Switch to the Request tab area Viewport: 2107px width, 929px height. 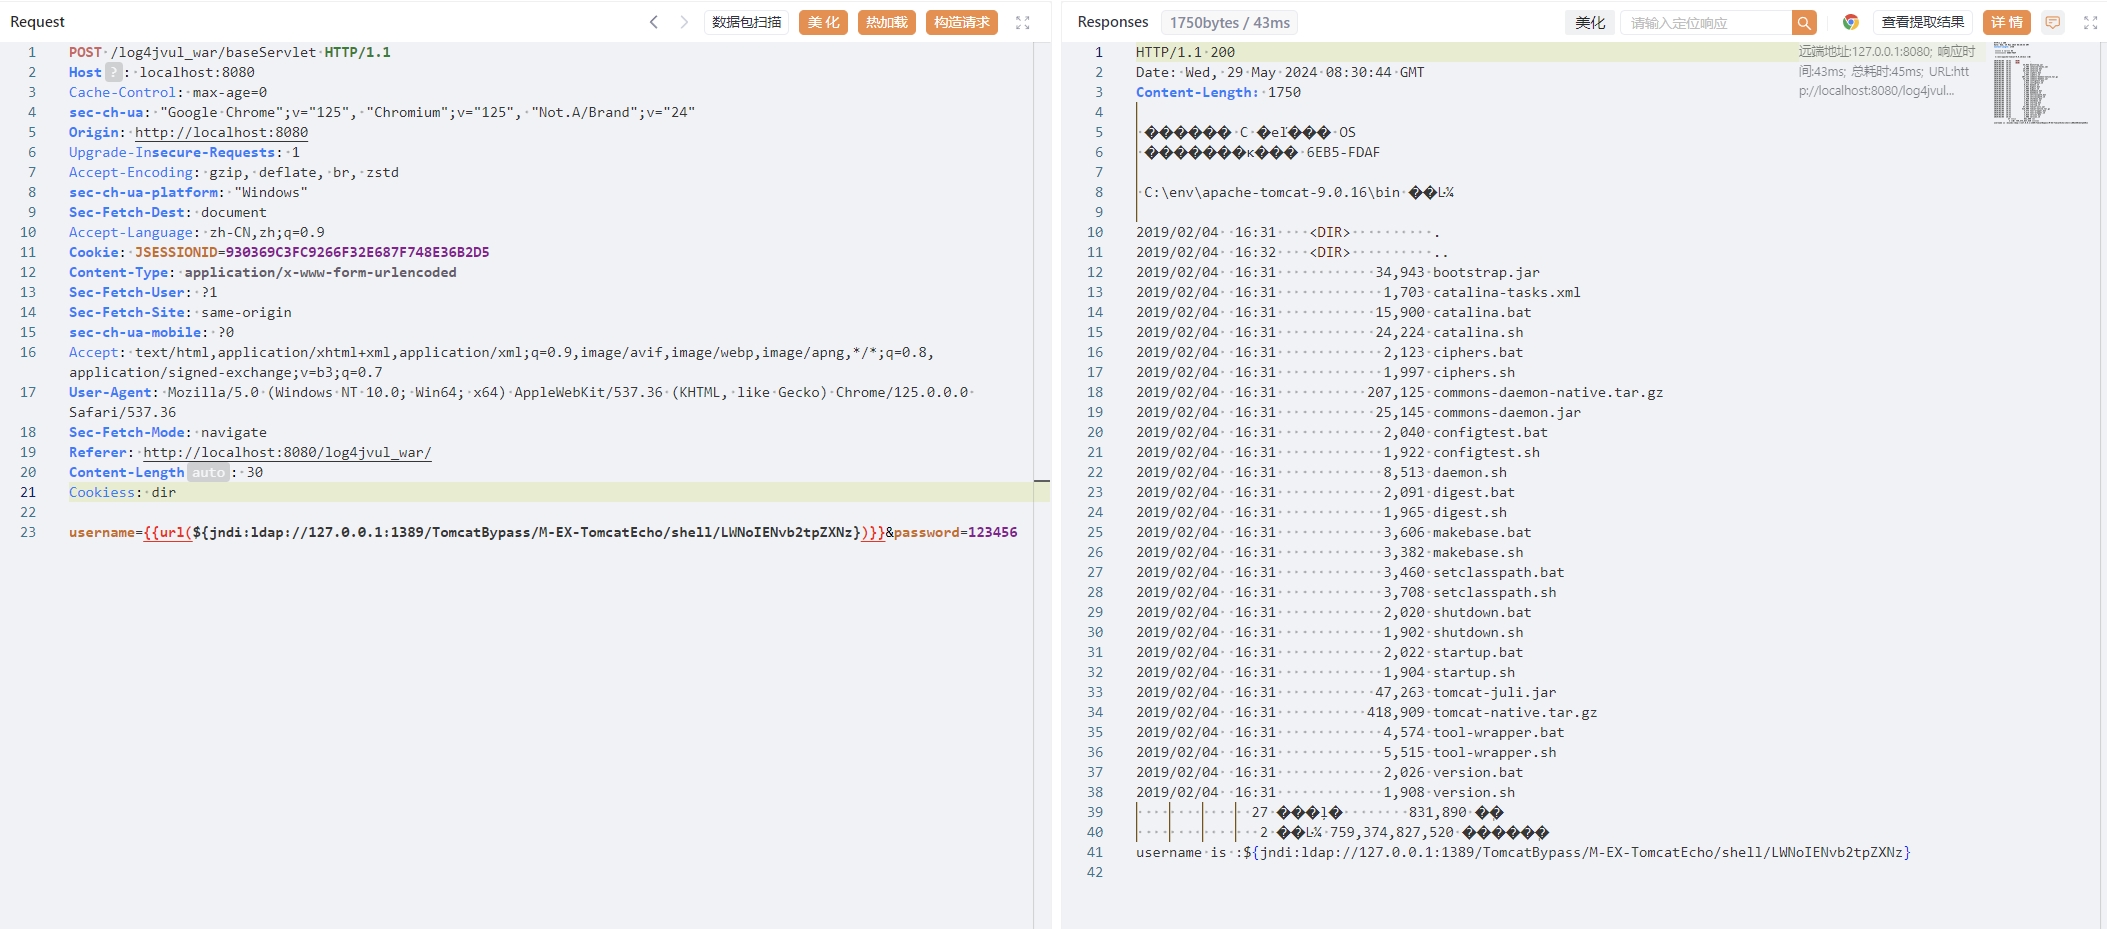[x=39, y=21]
